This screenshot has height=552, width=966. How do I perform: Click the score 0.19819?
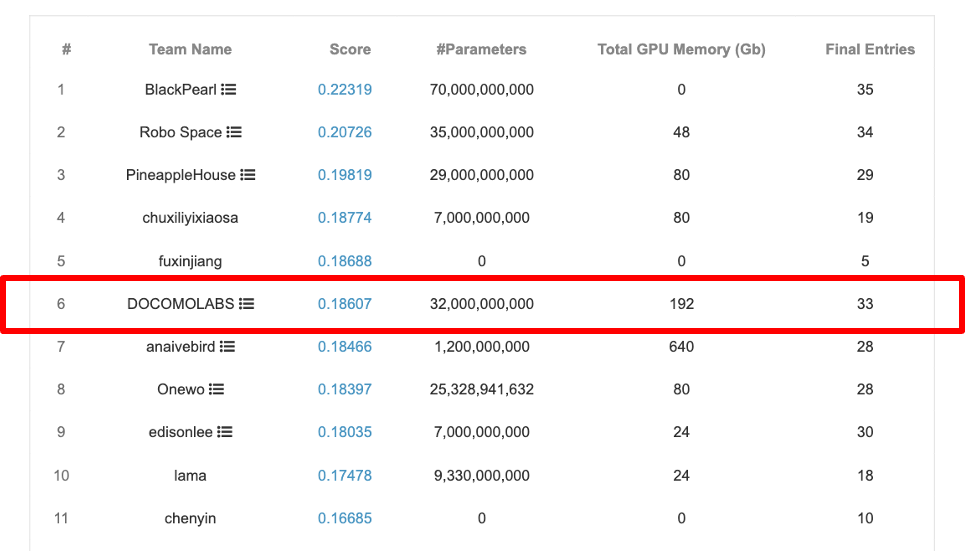coord(344,175)
